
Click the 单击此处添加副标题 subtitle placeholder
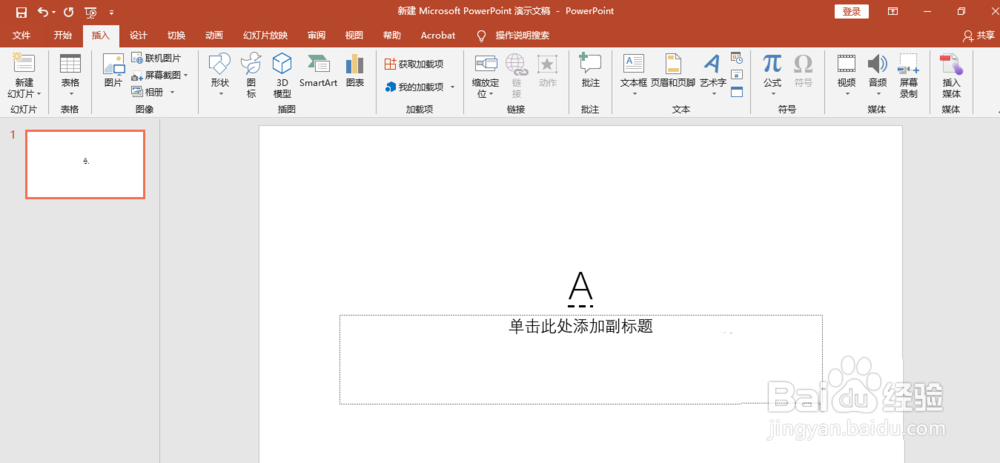580,359
